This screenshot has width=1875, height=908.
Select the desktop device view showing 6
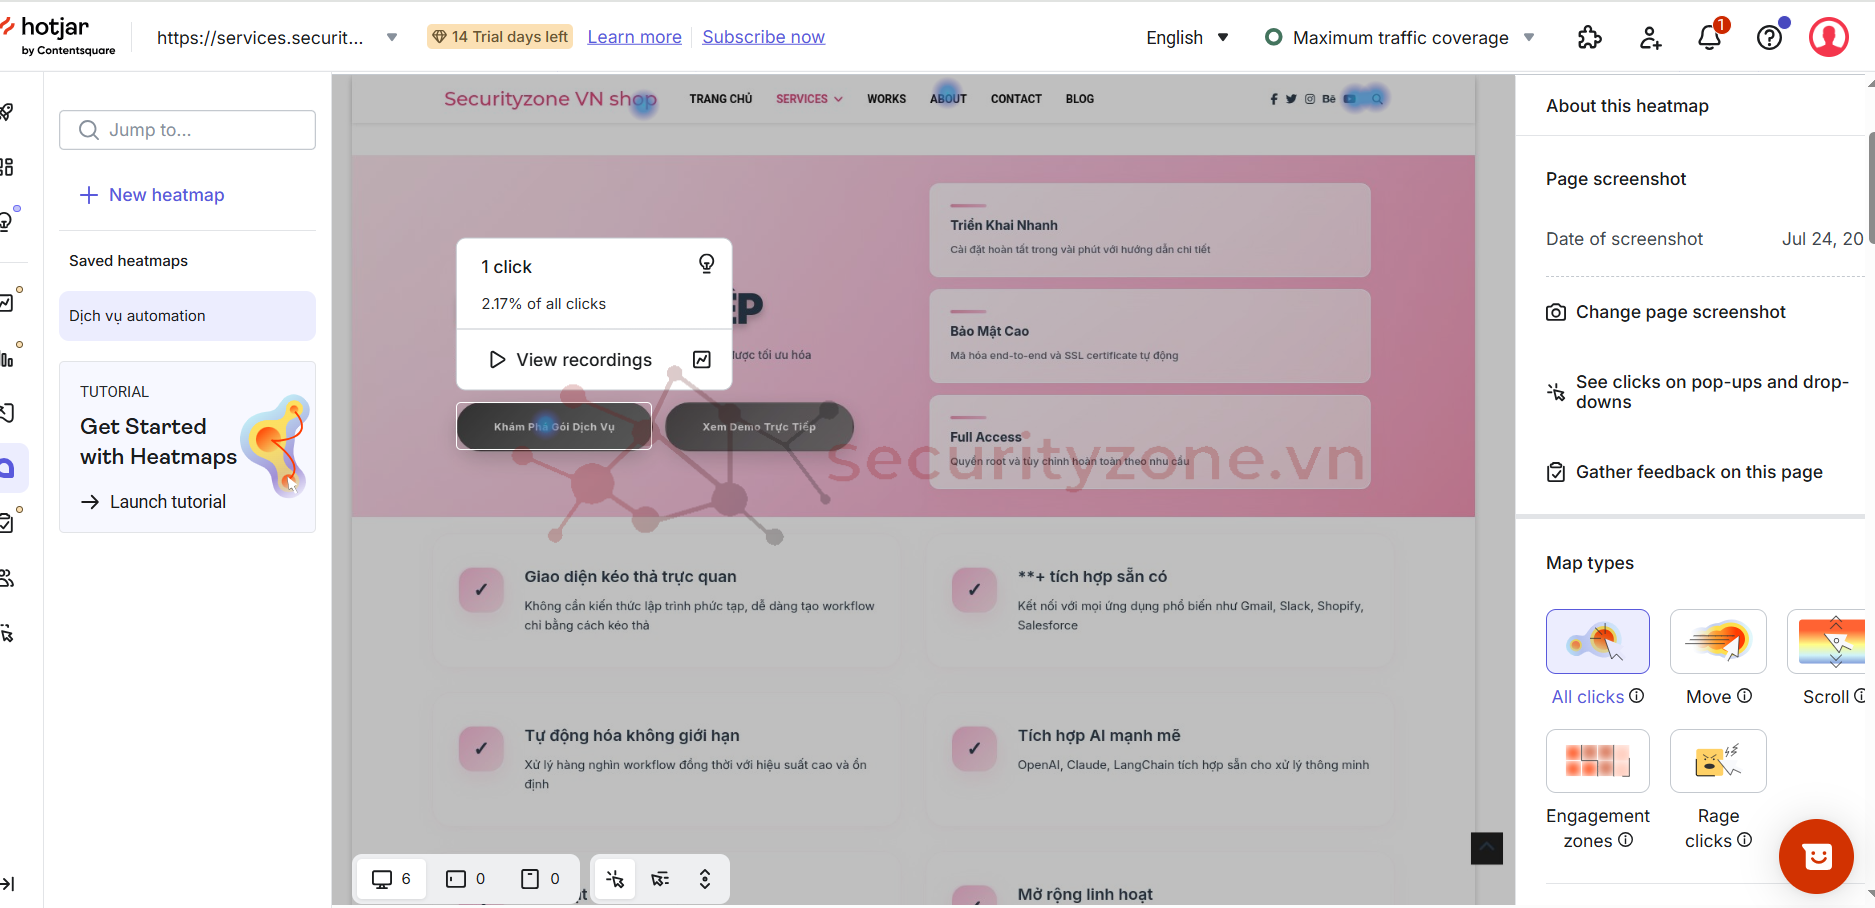click(x=391, y=879)
